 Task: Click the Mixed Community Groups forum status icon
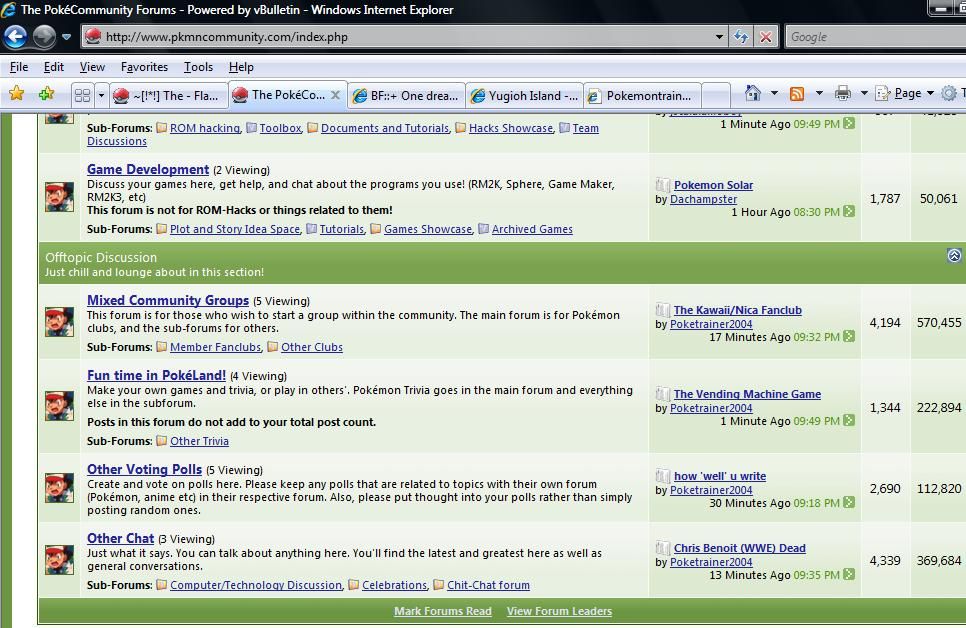60,321
